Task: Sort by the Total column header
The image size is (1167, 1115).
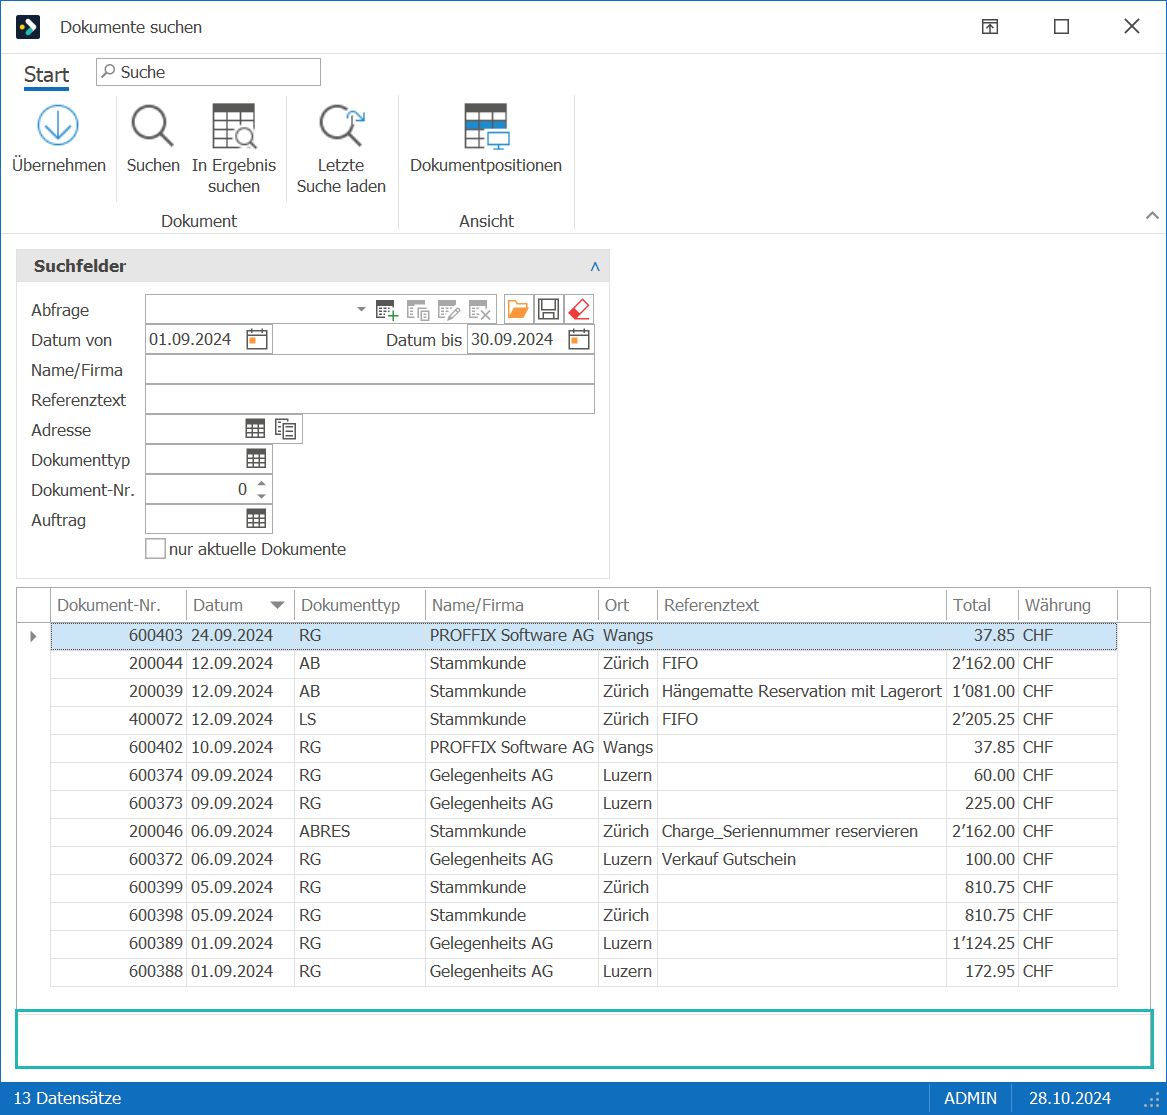Action: (982, 605)
